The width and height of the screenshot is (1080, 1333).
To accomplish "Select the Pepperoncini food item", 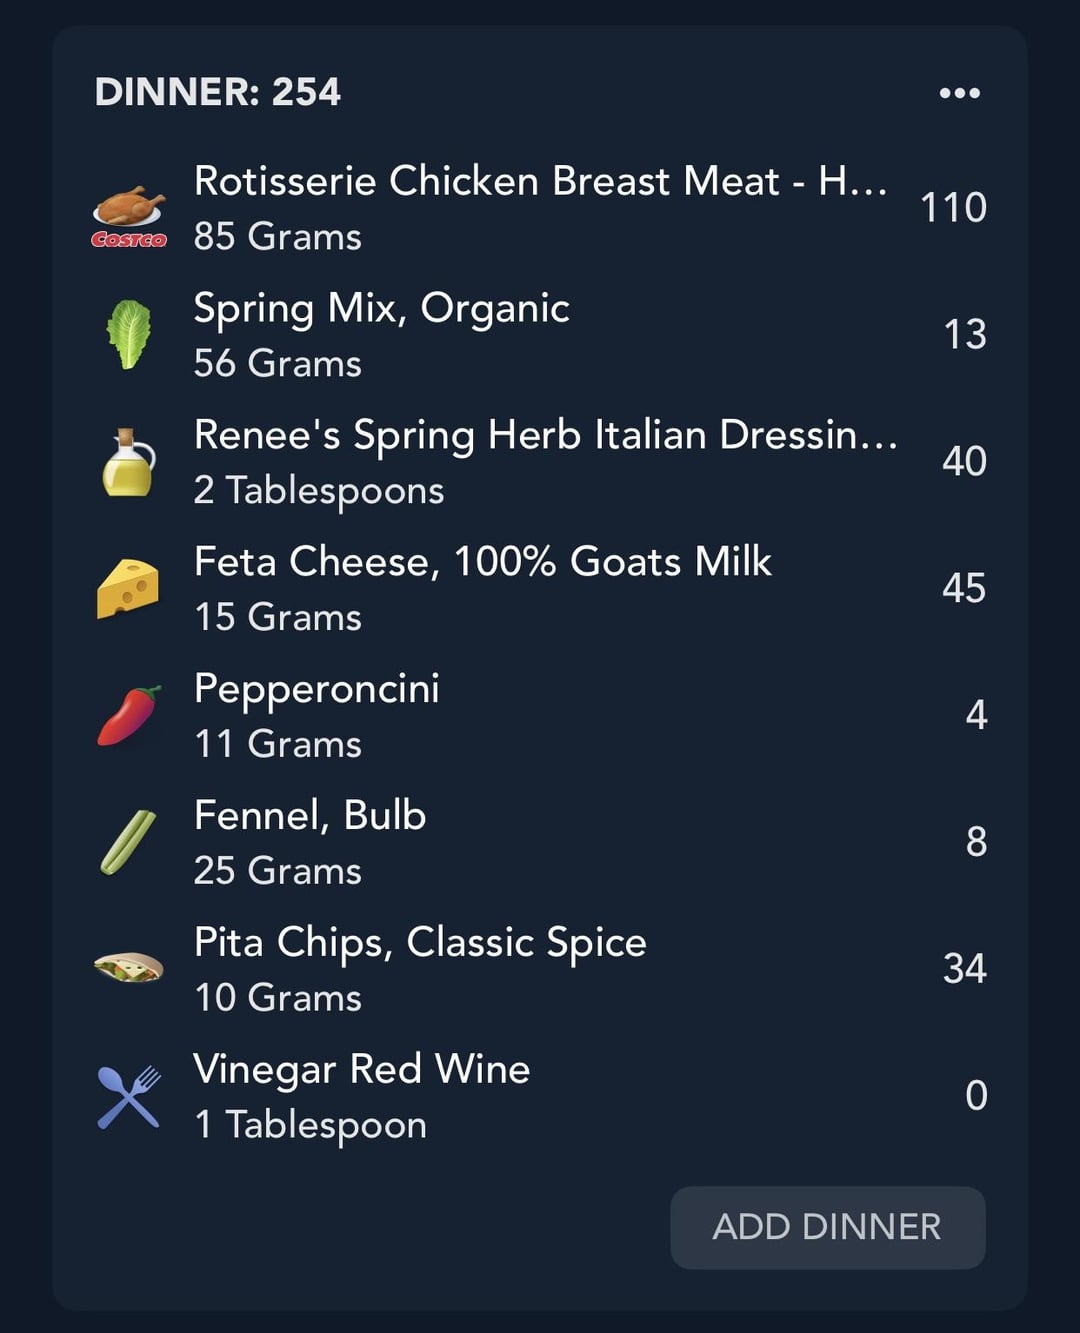I will pyautogui.click(x=540, y=716).
